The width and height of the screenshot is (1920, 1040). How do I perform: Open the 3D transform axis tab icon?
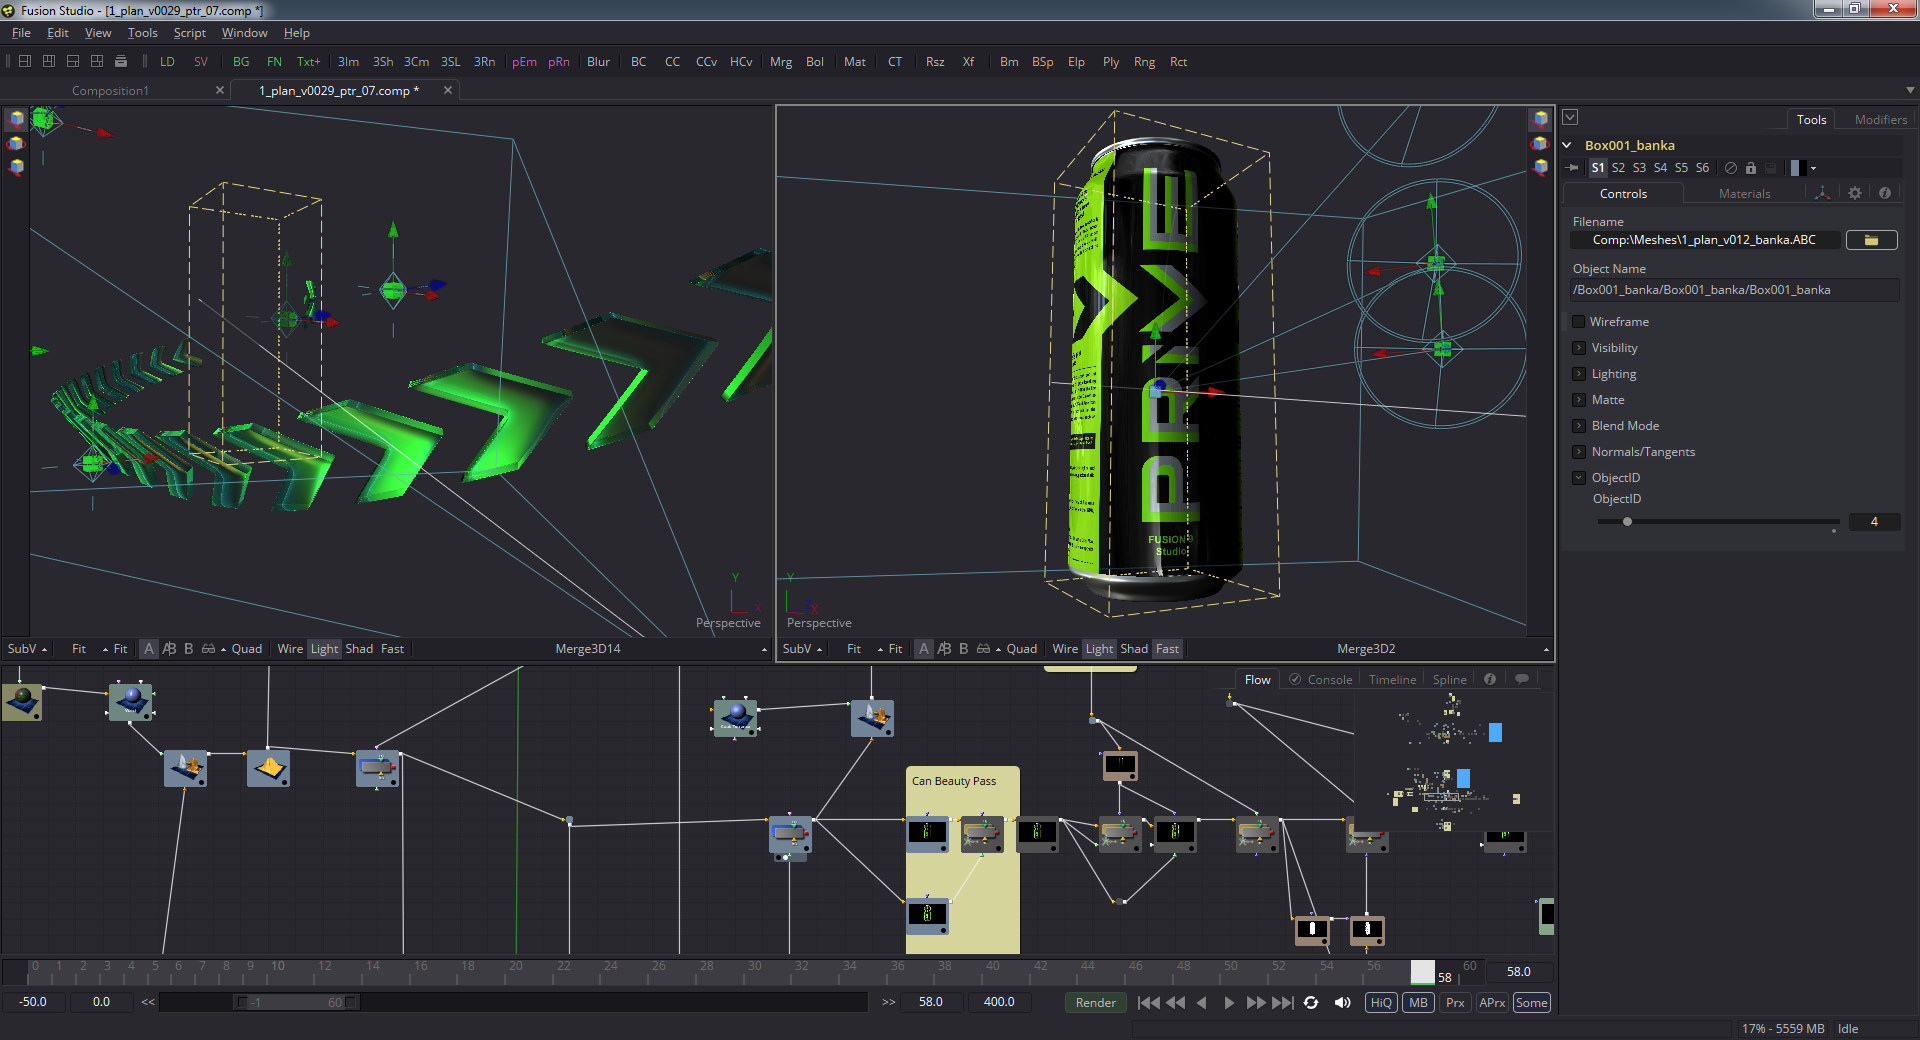click(x=1823, y=193)
